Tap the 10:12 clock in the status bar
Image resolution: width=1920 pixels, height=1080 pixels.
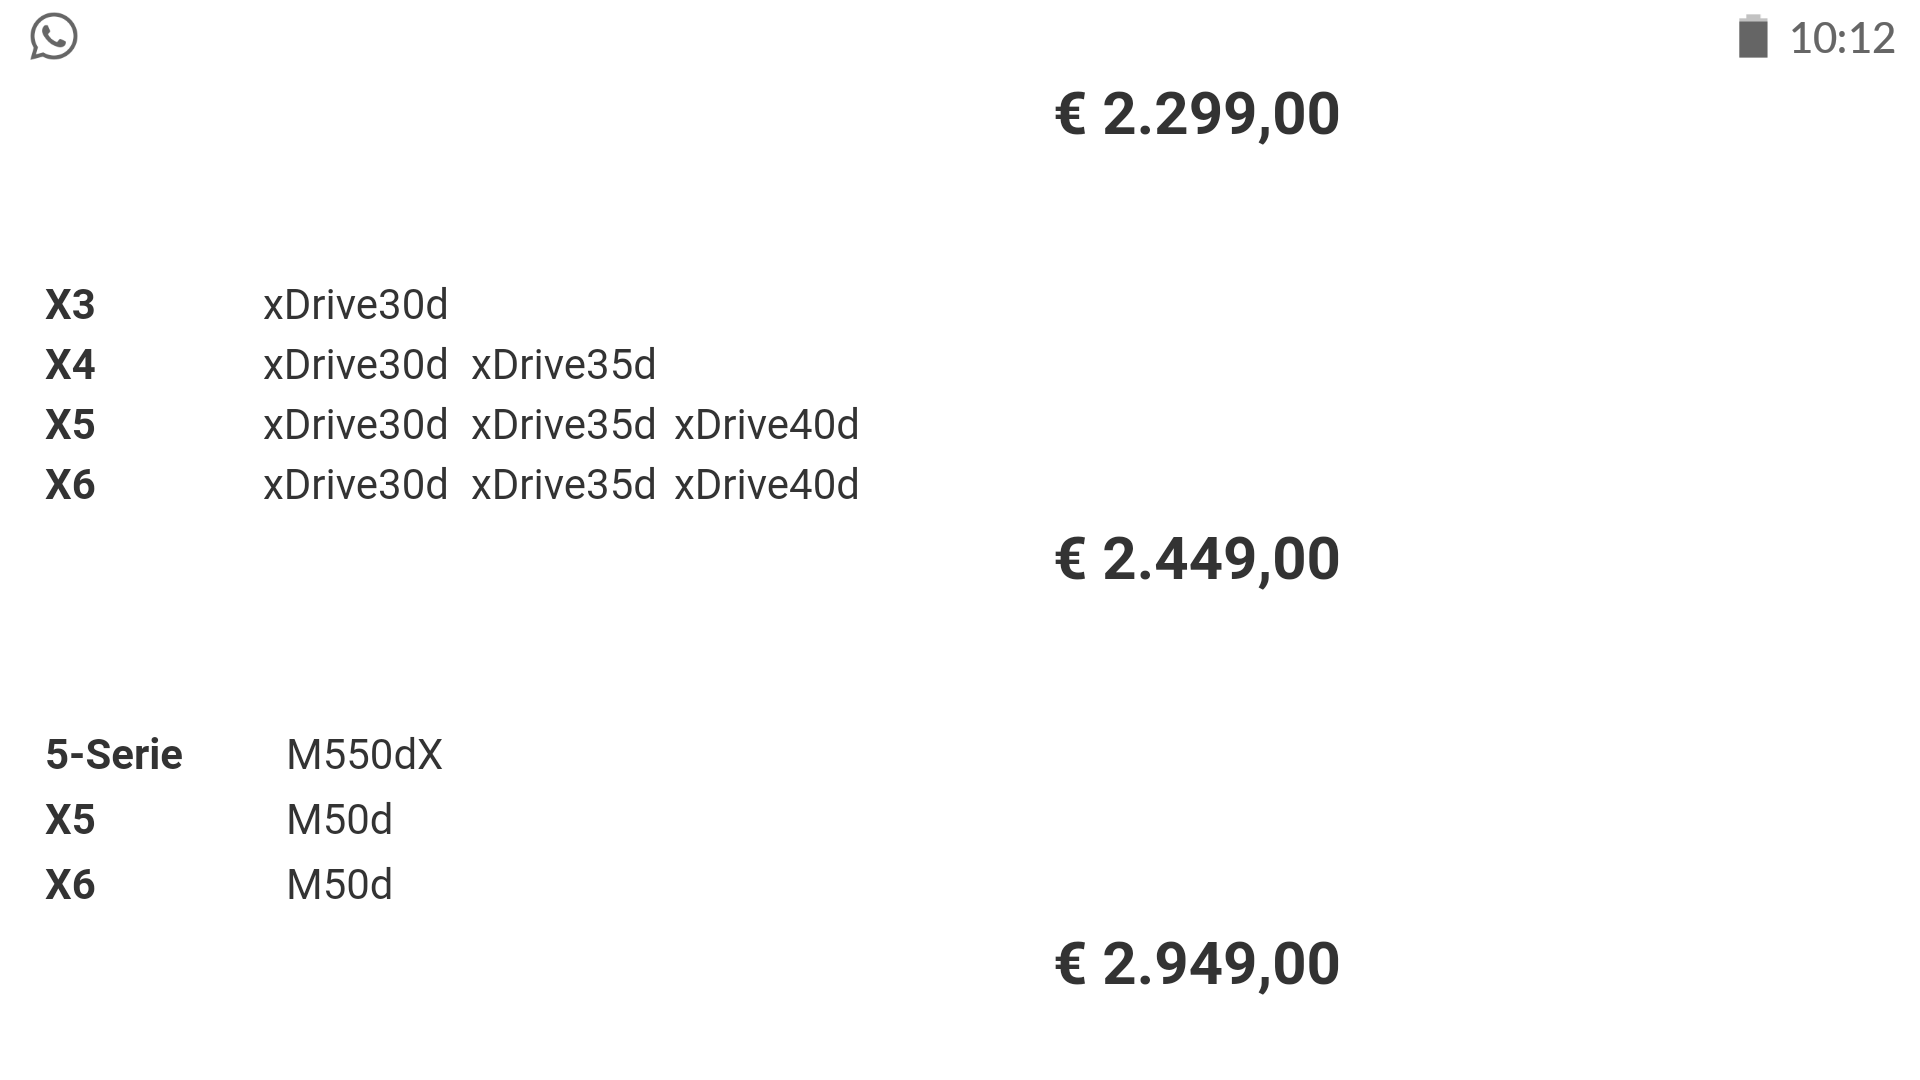(1842, 39)
